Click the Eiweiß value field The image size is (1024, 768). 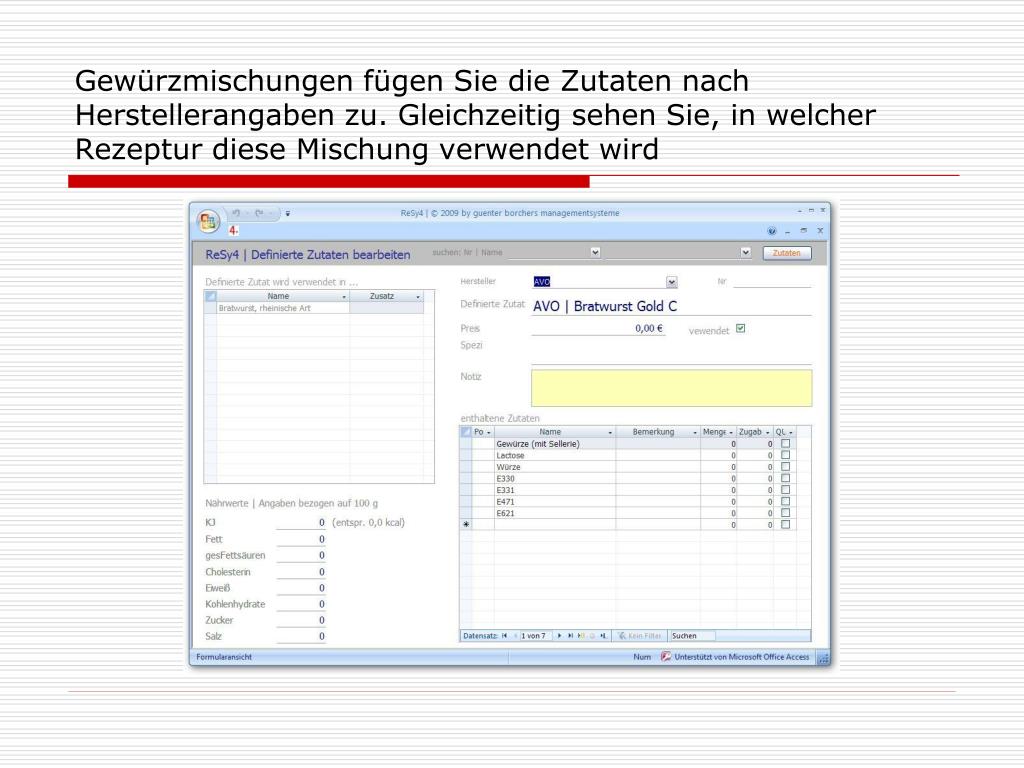(x=300, y=588)
